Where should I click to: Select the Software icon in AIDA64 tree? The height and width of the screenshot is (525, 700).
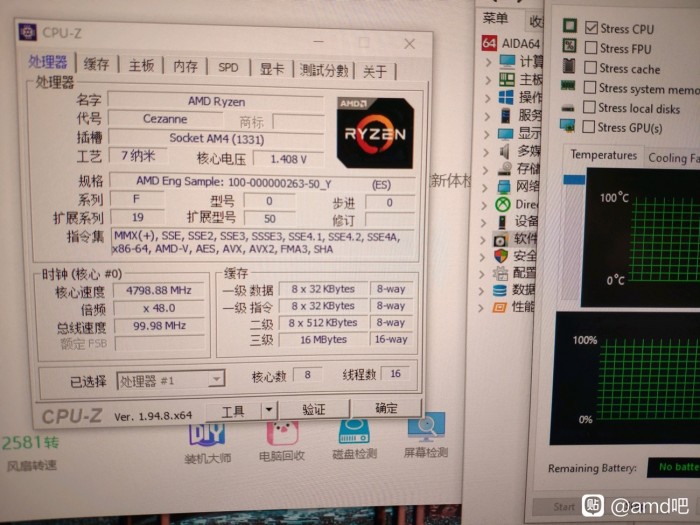tap(500, 240)
